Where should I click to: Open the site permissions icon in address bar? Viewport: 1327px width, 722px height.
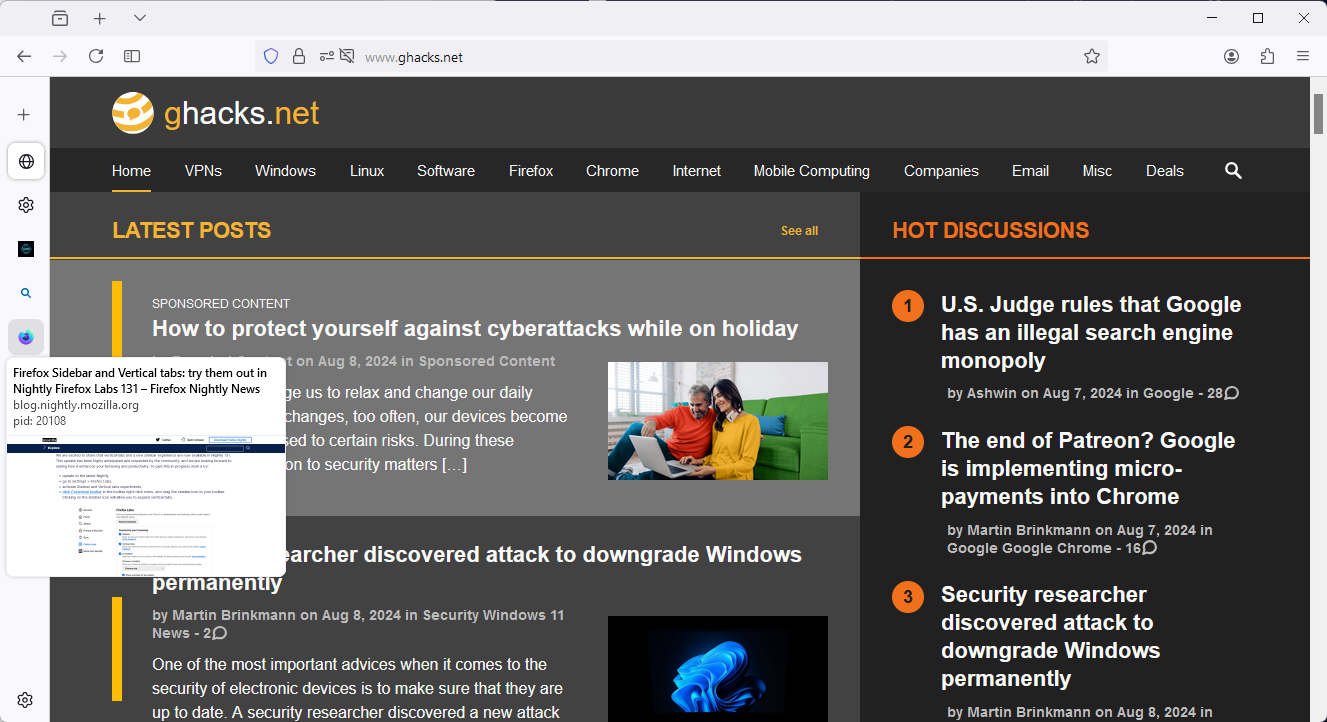(327, 56)
